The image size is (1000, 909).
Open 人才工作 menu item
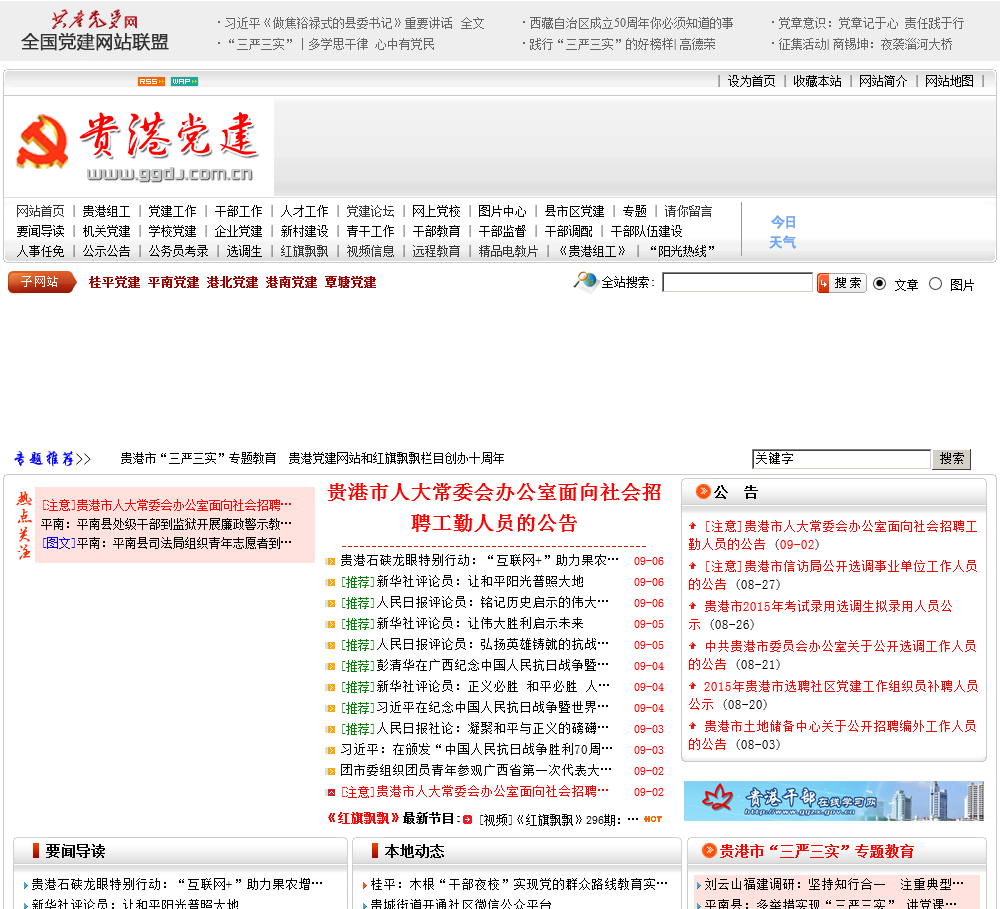(304, 211)
